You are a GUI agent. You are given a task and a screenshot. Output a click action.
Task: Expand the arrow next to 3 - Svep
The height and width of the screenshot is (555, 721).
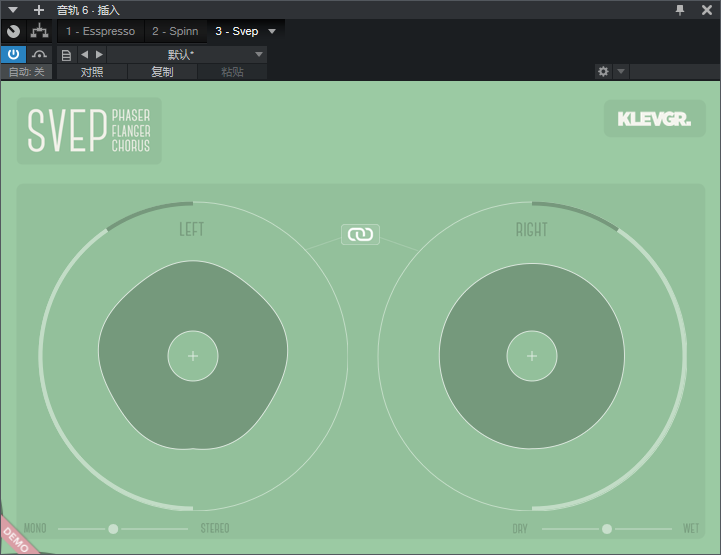pyautogui.click(x=272, y=31)
